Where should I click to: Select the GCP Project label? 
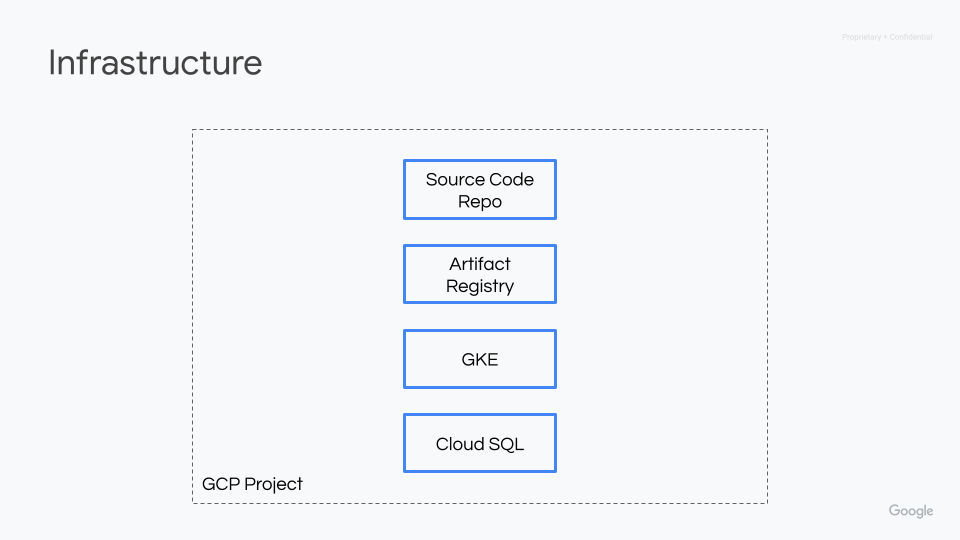(x=252, y=484)
